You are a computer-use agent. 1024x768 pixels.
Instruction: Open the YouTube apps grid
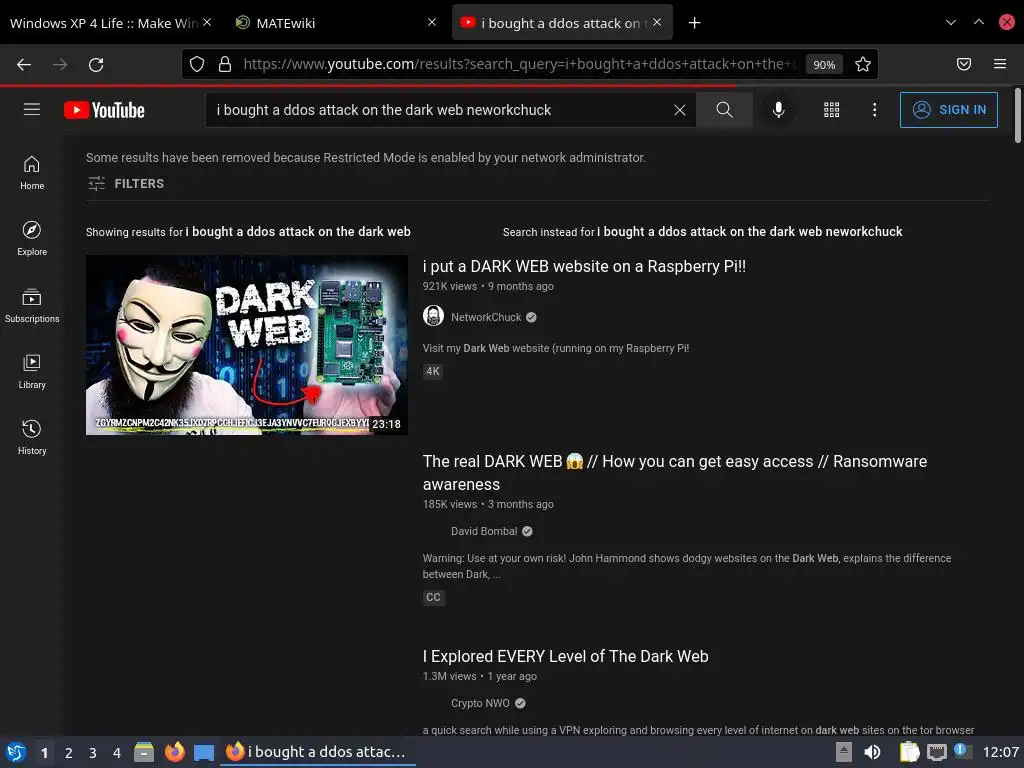(831, 110)
